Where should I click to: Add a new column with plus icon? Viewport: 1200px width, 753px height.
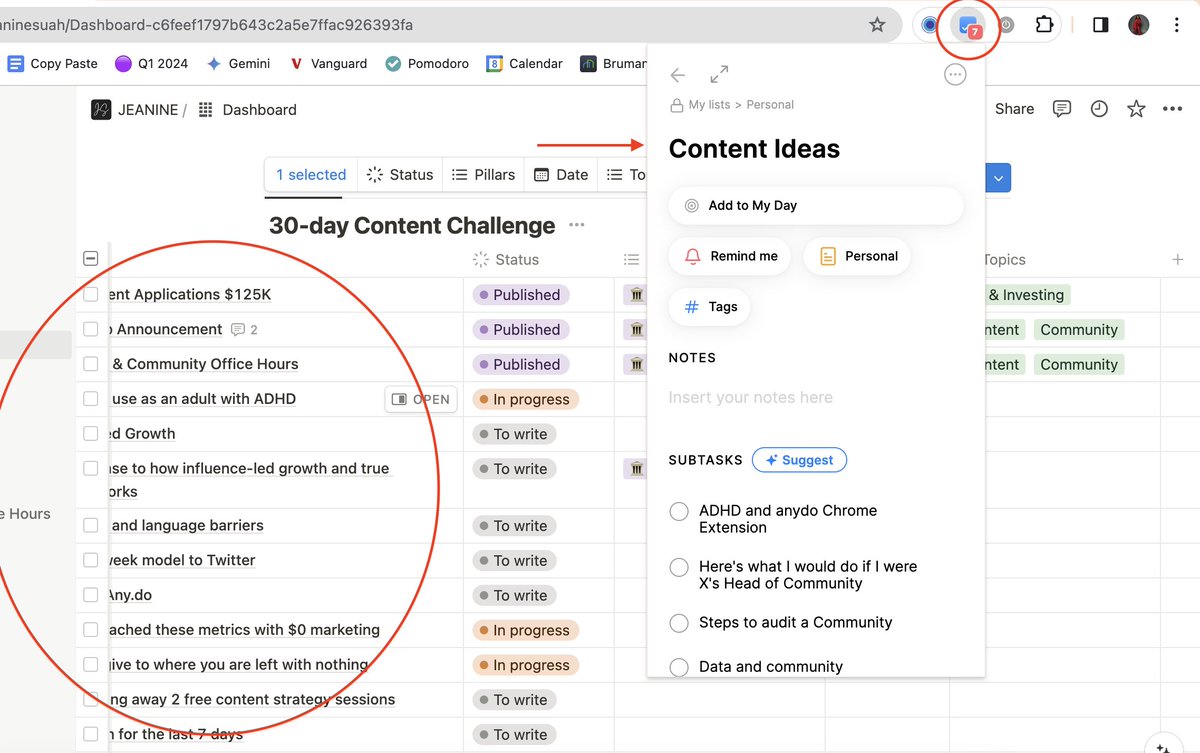(x=1178, y=260)
